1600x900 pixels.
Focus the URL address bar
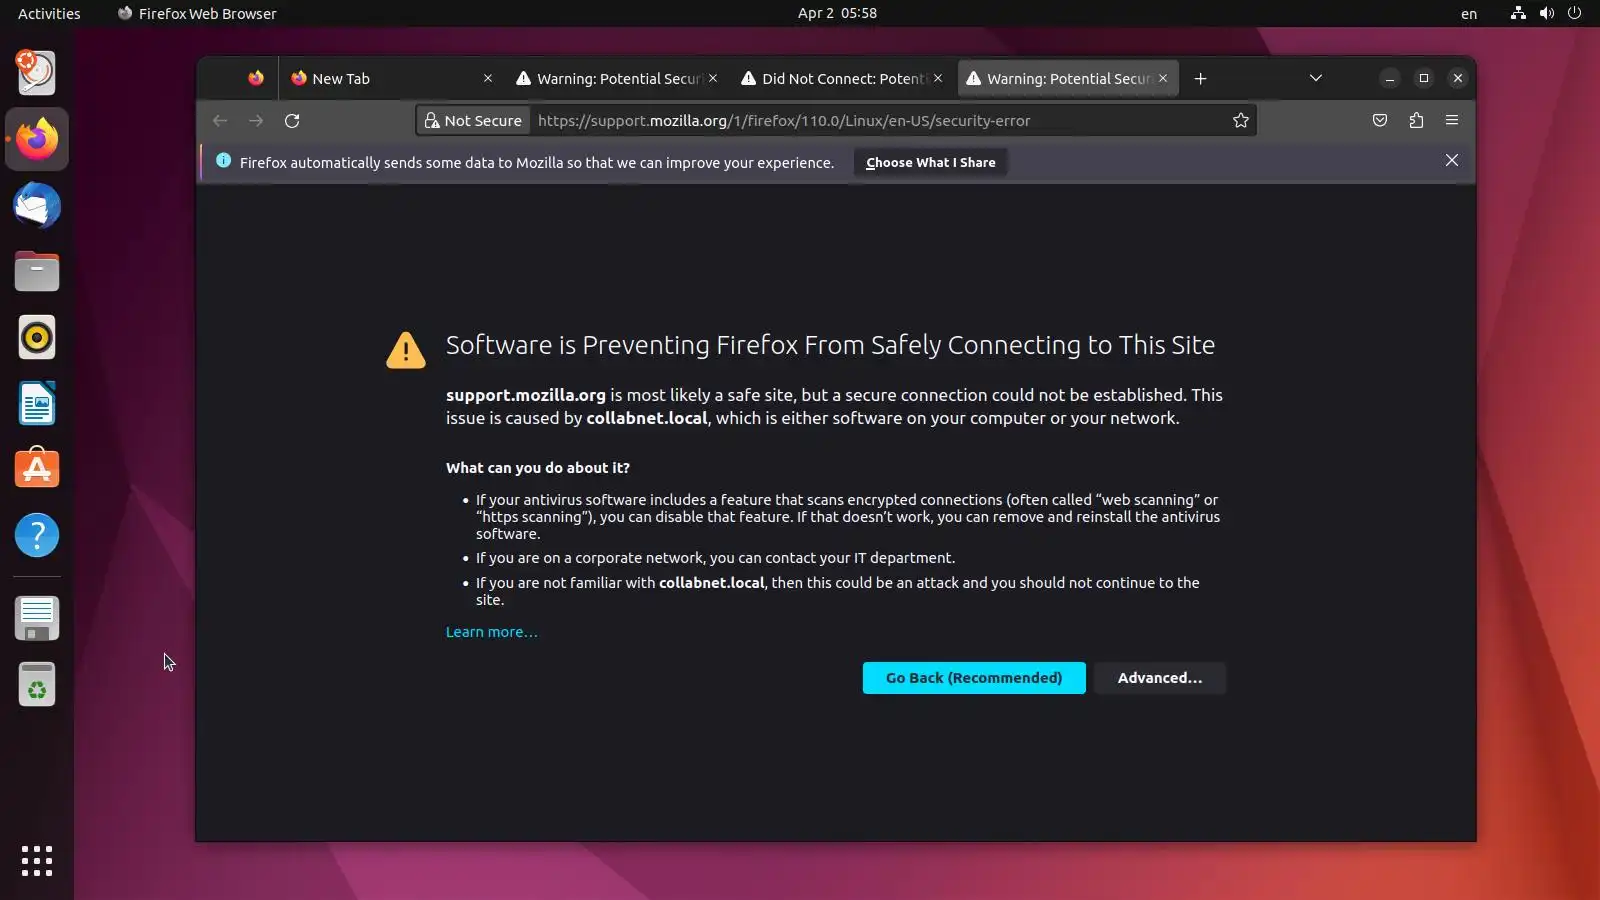pos(880,120)
